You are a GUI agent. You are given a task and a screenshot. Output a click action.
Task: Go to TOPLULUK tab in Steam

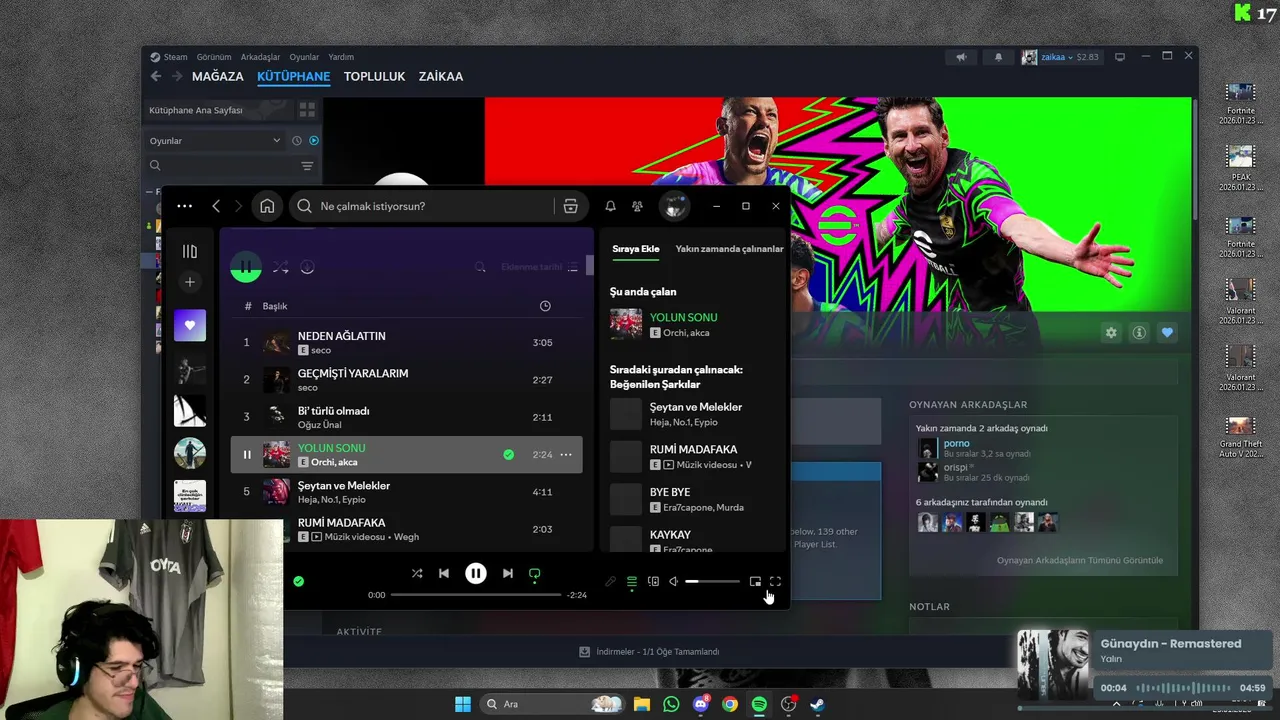pyautogui.click(x=374, y=76)
